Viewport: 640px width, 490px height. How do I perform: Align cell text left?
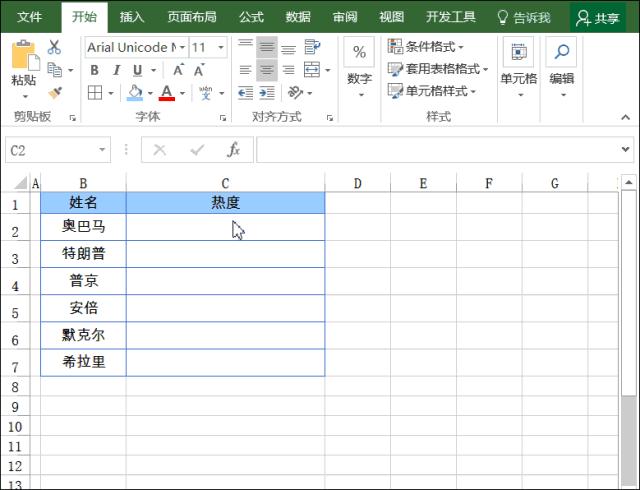coord(245,70)
